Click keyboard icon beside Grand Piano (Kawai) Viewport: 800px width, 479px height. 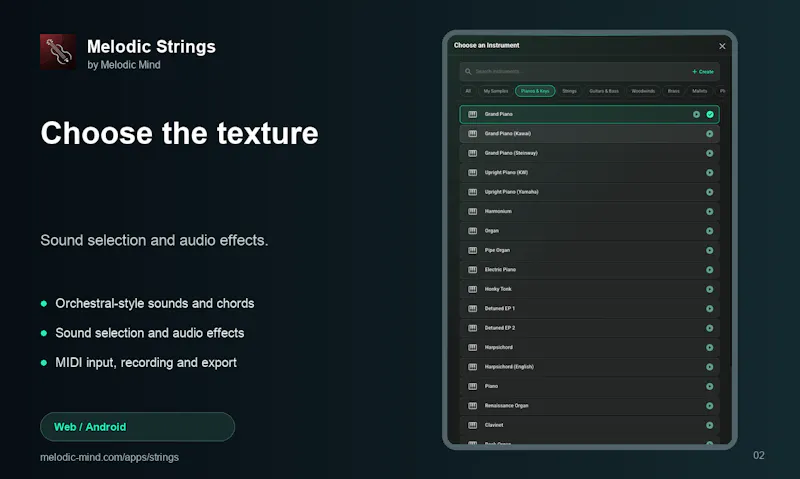pos(472,134)
